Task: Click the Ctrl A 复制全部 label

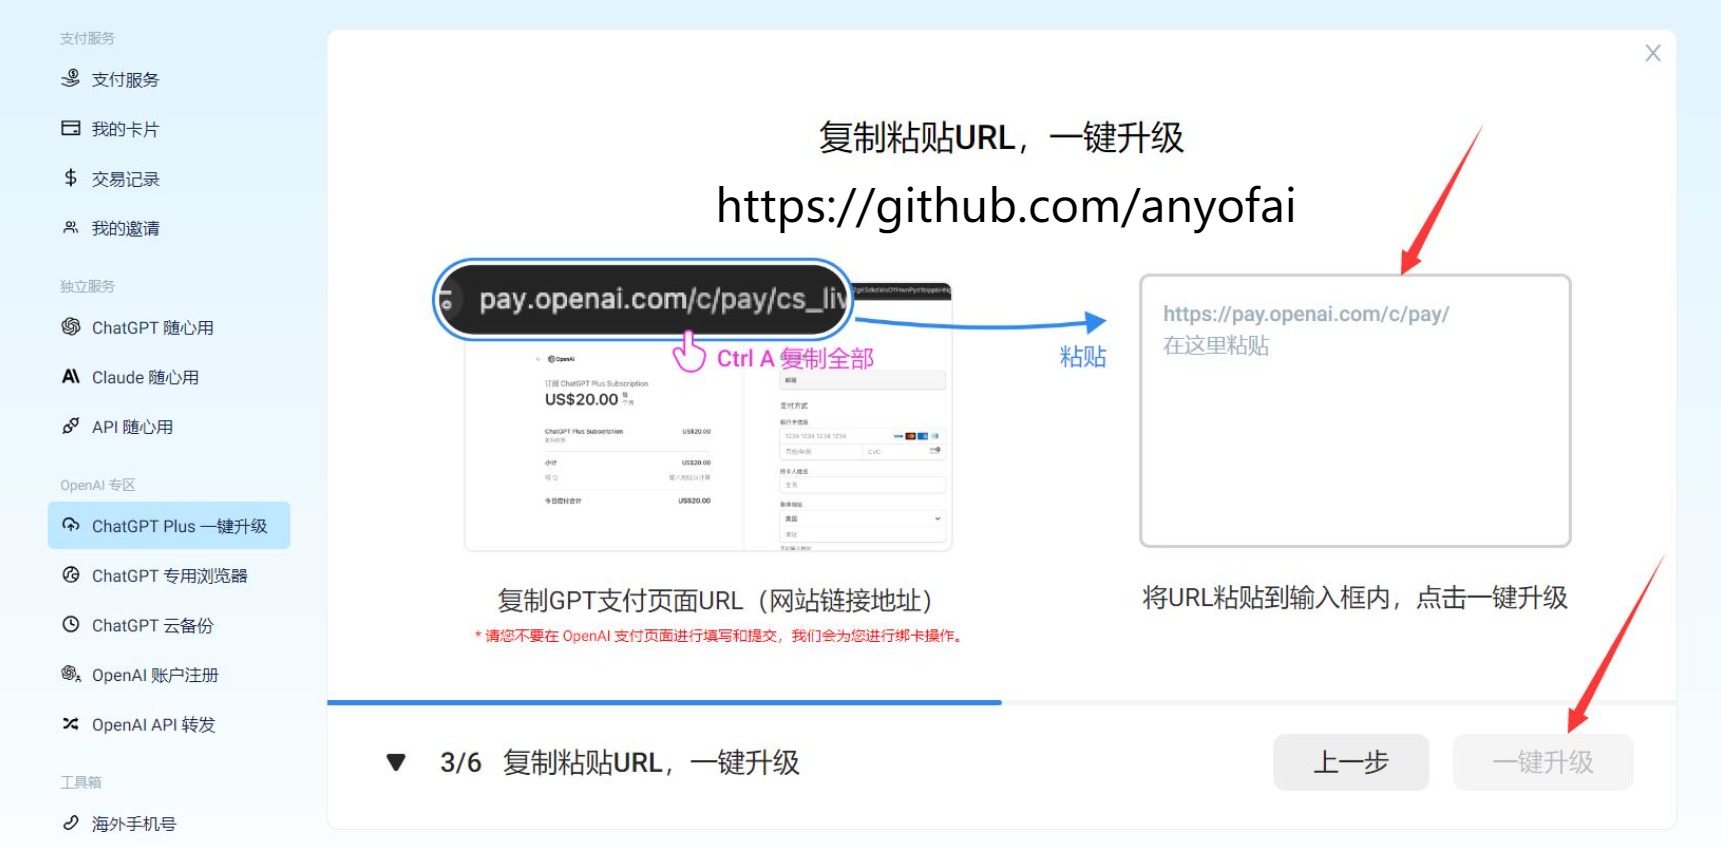Action: pyautogui.click(x=795, y=358)
